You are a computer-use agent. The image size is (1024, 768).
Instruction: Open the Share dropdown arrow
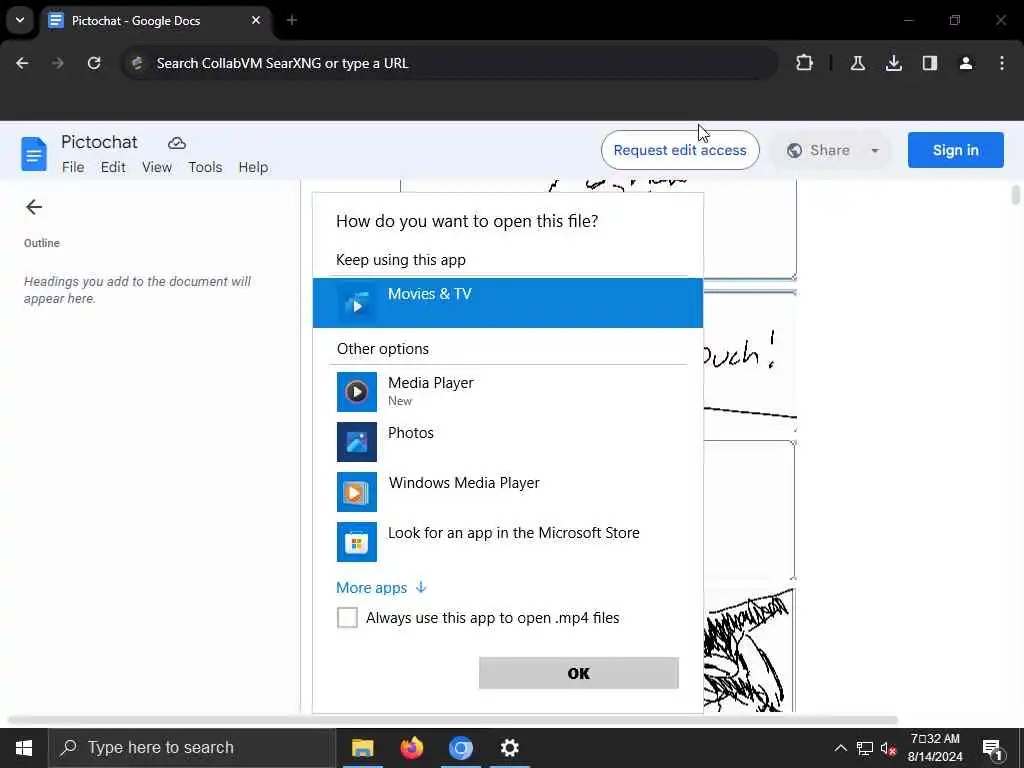coord(874,150)
